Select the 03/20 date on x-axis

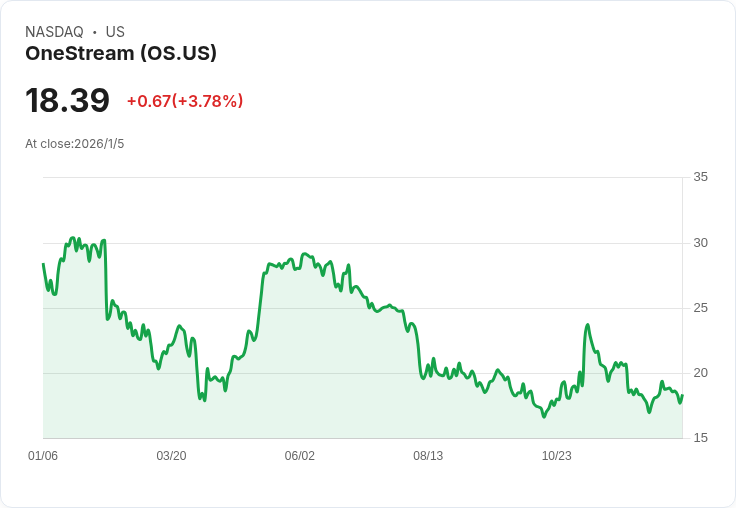[x=171, y=456]
